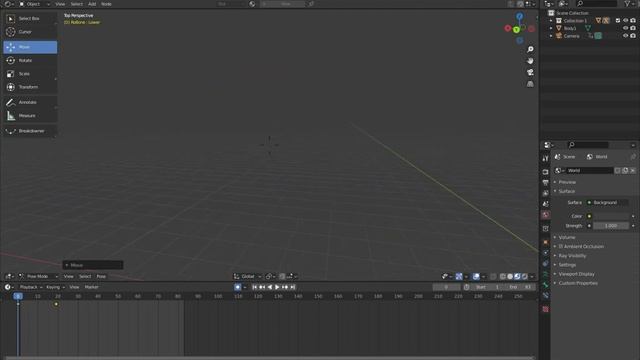
Task: Expand the Body1 tree item
Action: [x=551, y=28]
